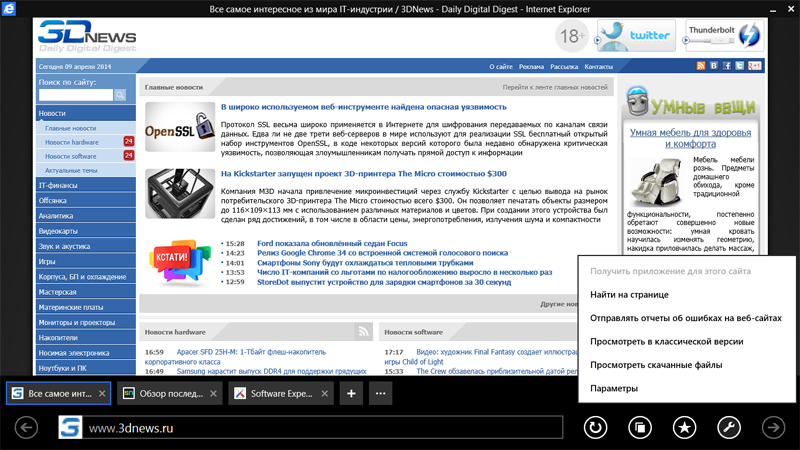Click the Google Plus icon in header
The image size is (800, 450).
[755, 66]
